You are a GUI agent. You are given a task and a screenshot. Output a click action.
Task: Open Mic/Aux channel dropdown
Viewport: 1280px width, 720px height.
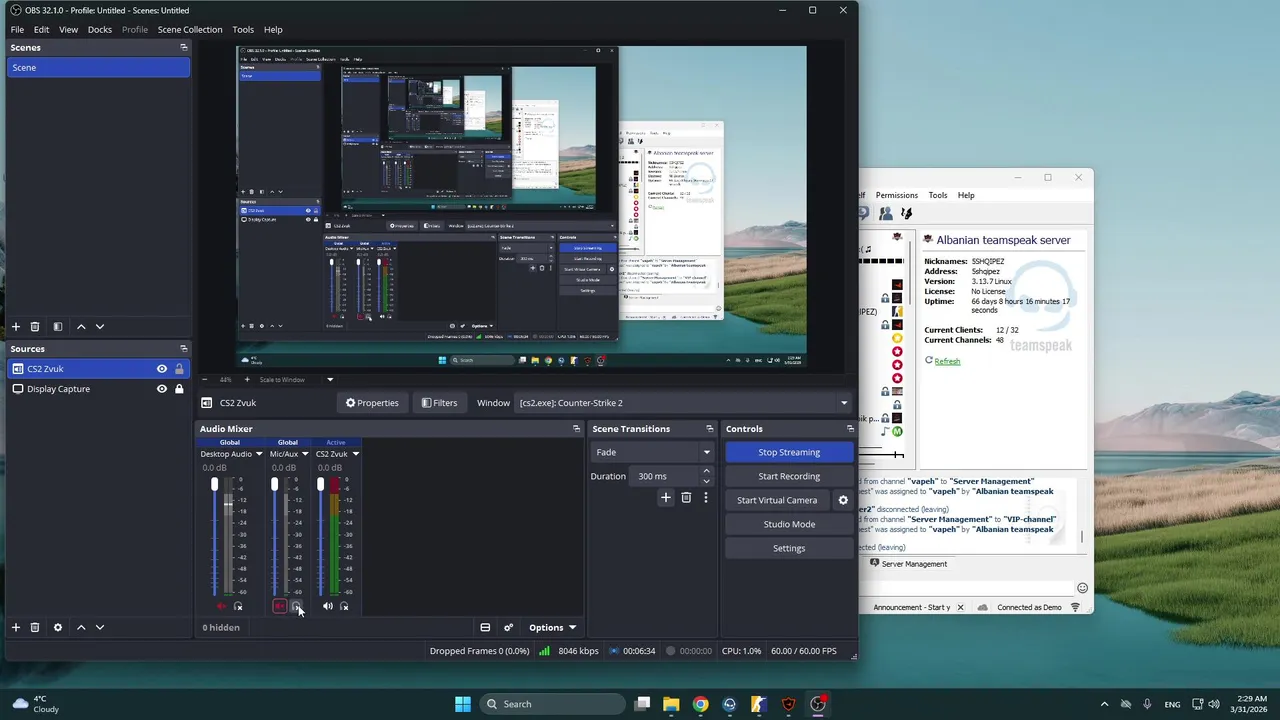pyautogui.click(x=305, y=454)
